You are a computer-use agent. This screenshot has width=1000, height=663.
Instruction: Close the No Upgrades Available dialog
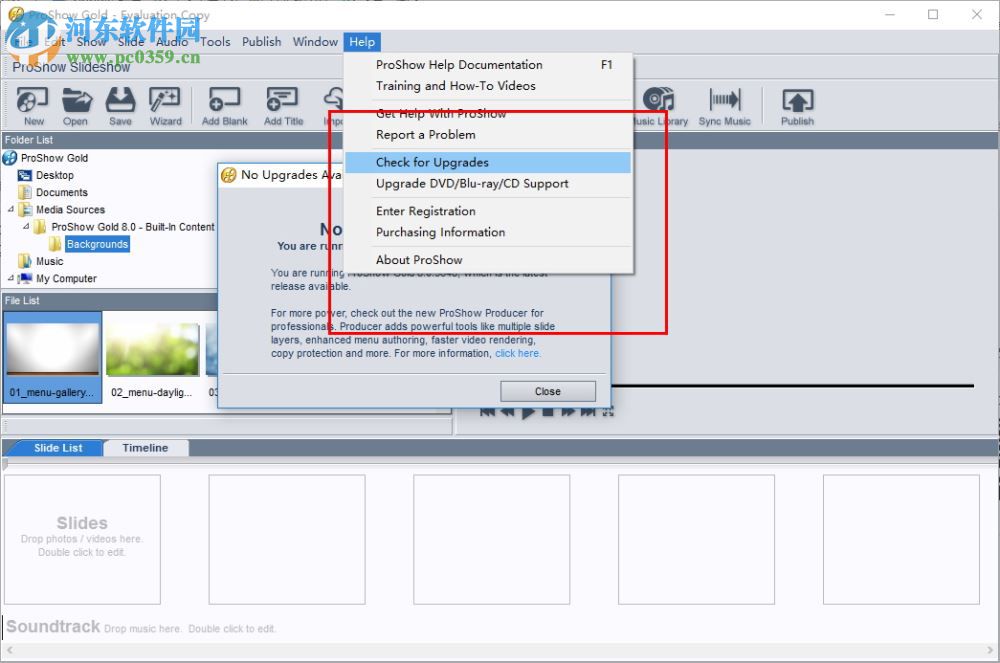pos(548,391)
